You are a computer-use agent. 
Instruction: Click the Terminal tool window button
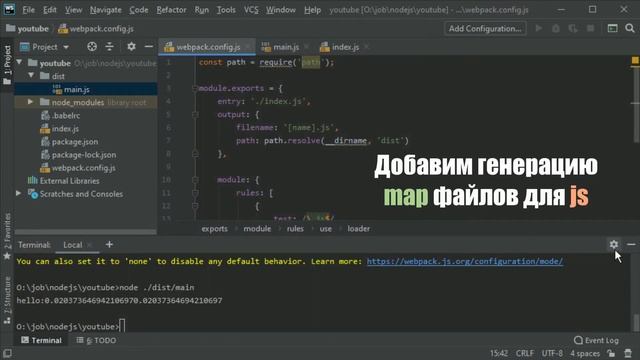[x=41, y=340]
